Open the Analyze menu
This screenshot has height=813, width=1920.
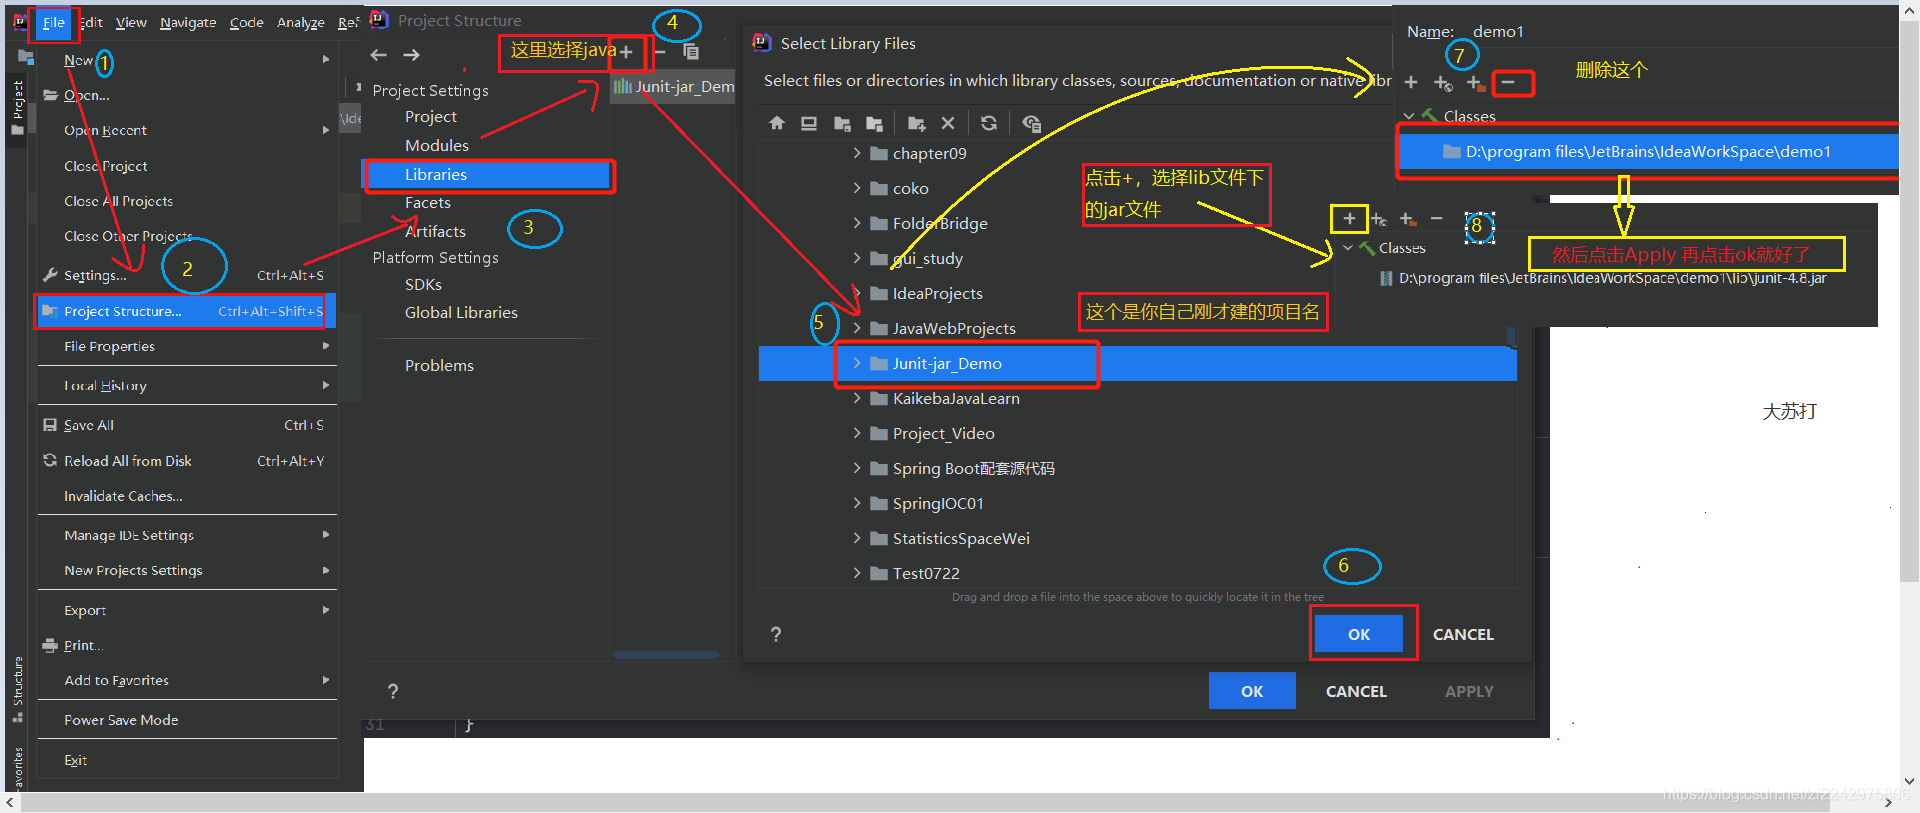tap(301, 22)
